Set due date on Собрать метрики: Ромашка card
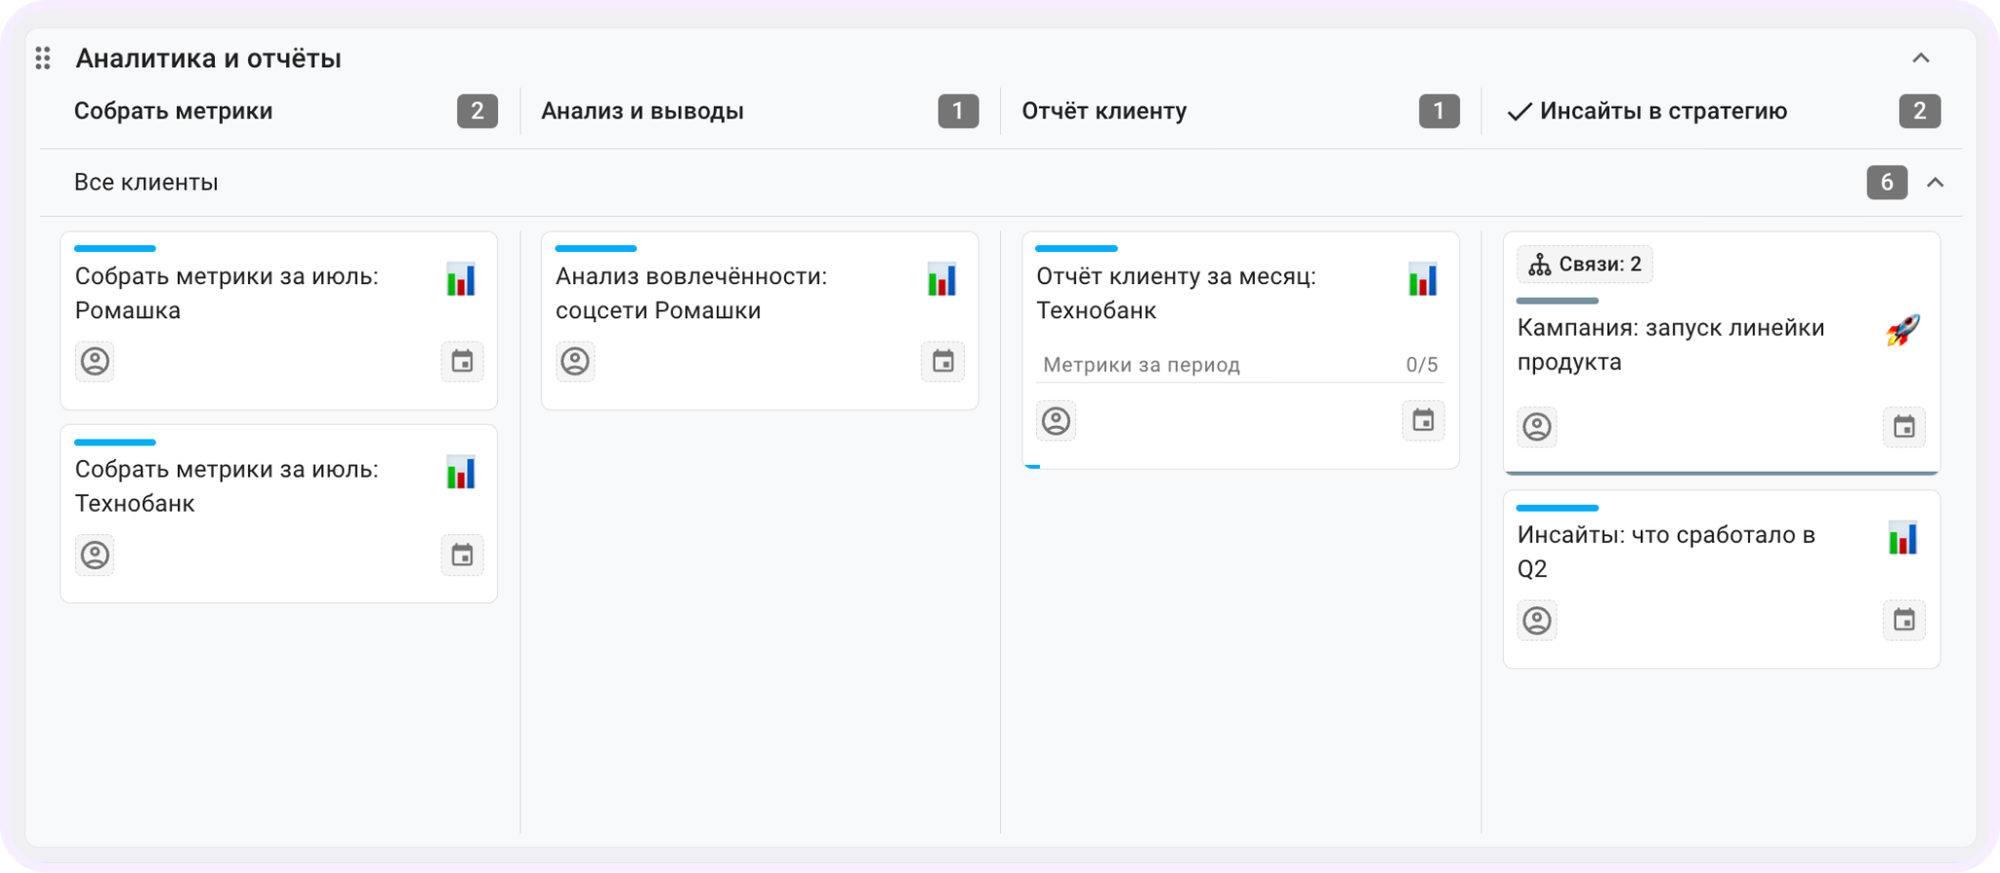The width and height of the screenshot is (2000, 873). [462, 361]
